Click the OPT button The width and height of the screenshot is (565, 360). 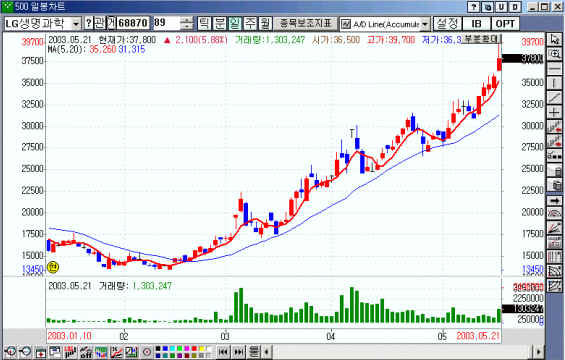505,23
